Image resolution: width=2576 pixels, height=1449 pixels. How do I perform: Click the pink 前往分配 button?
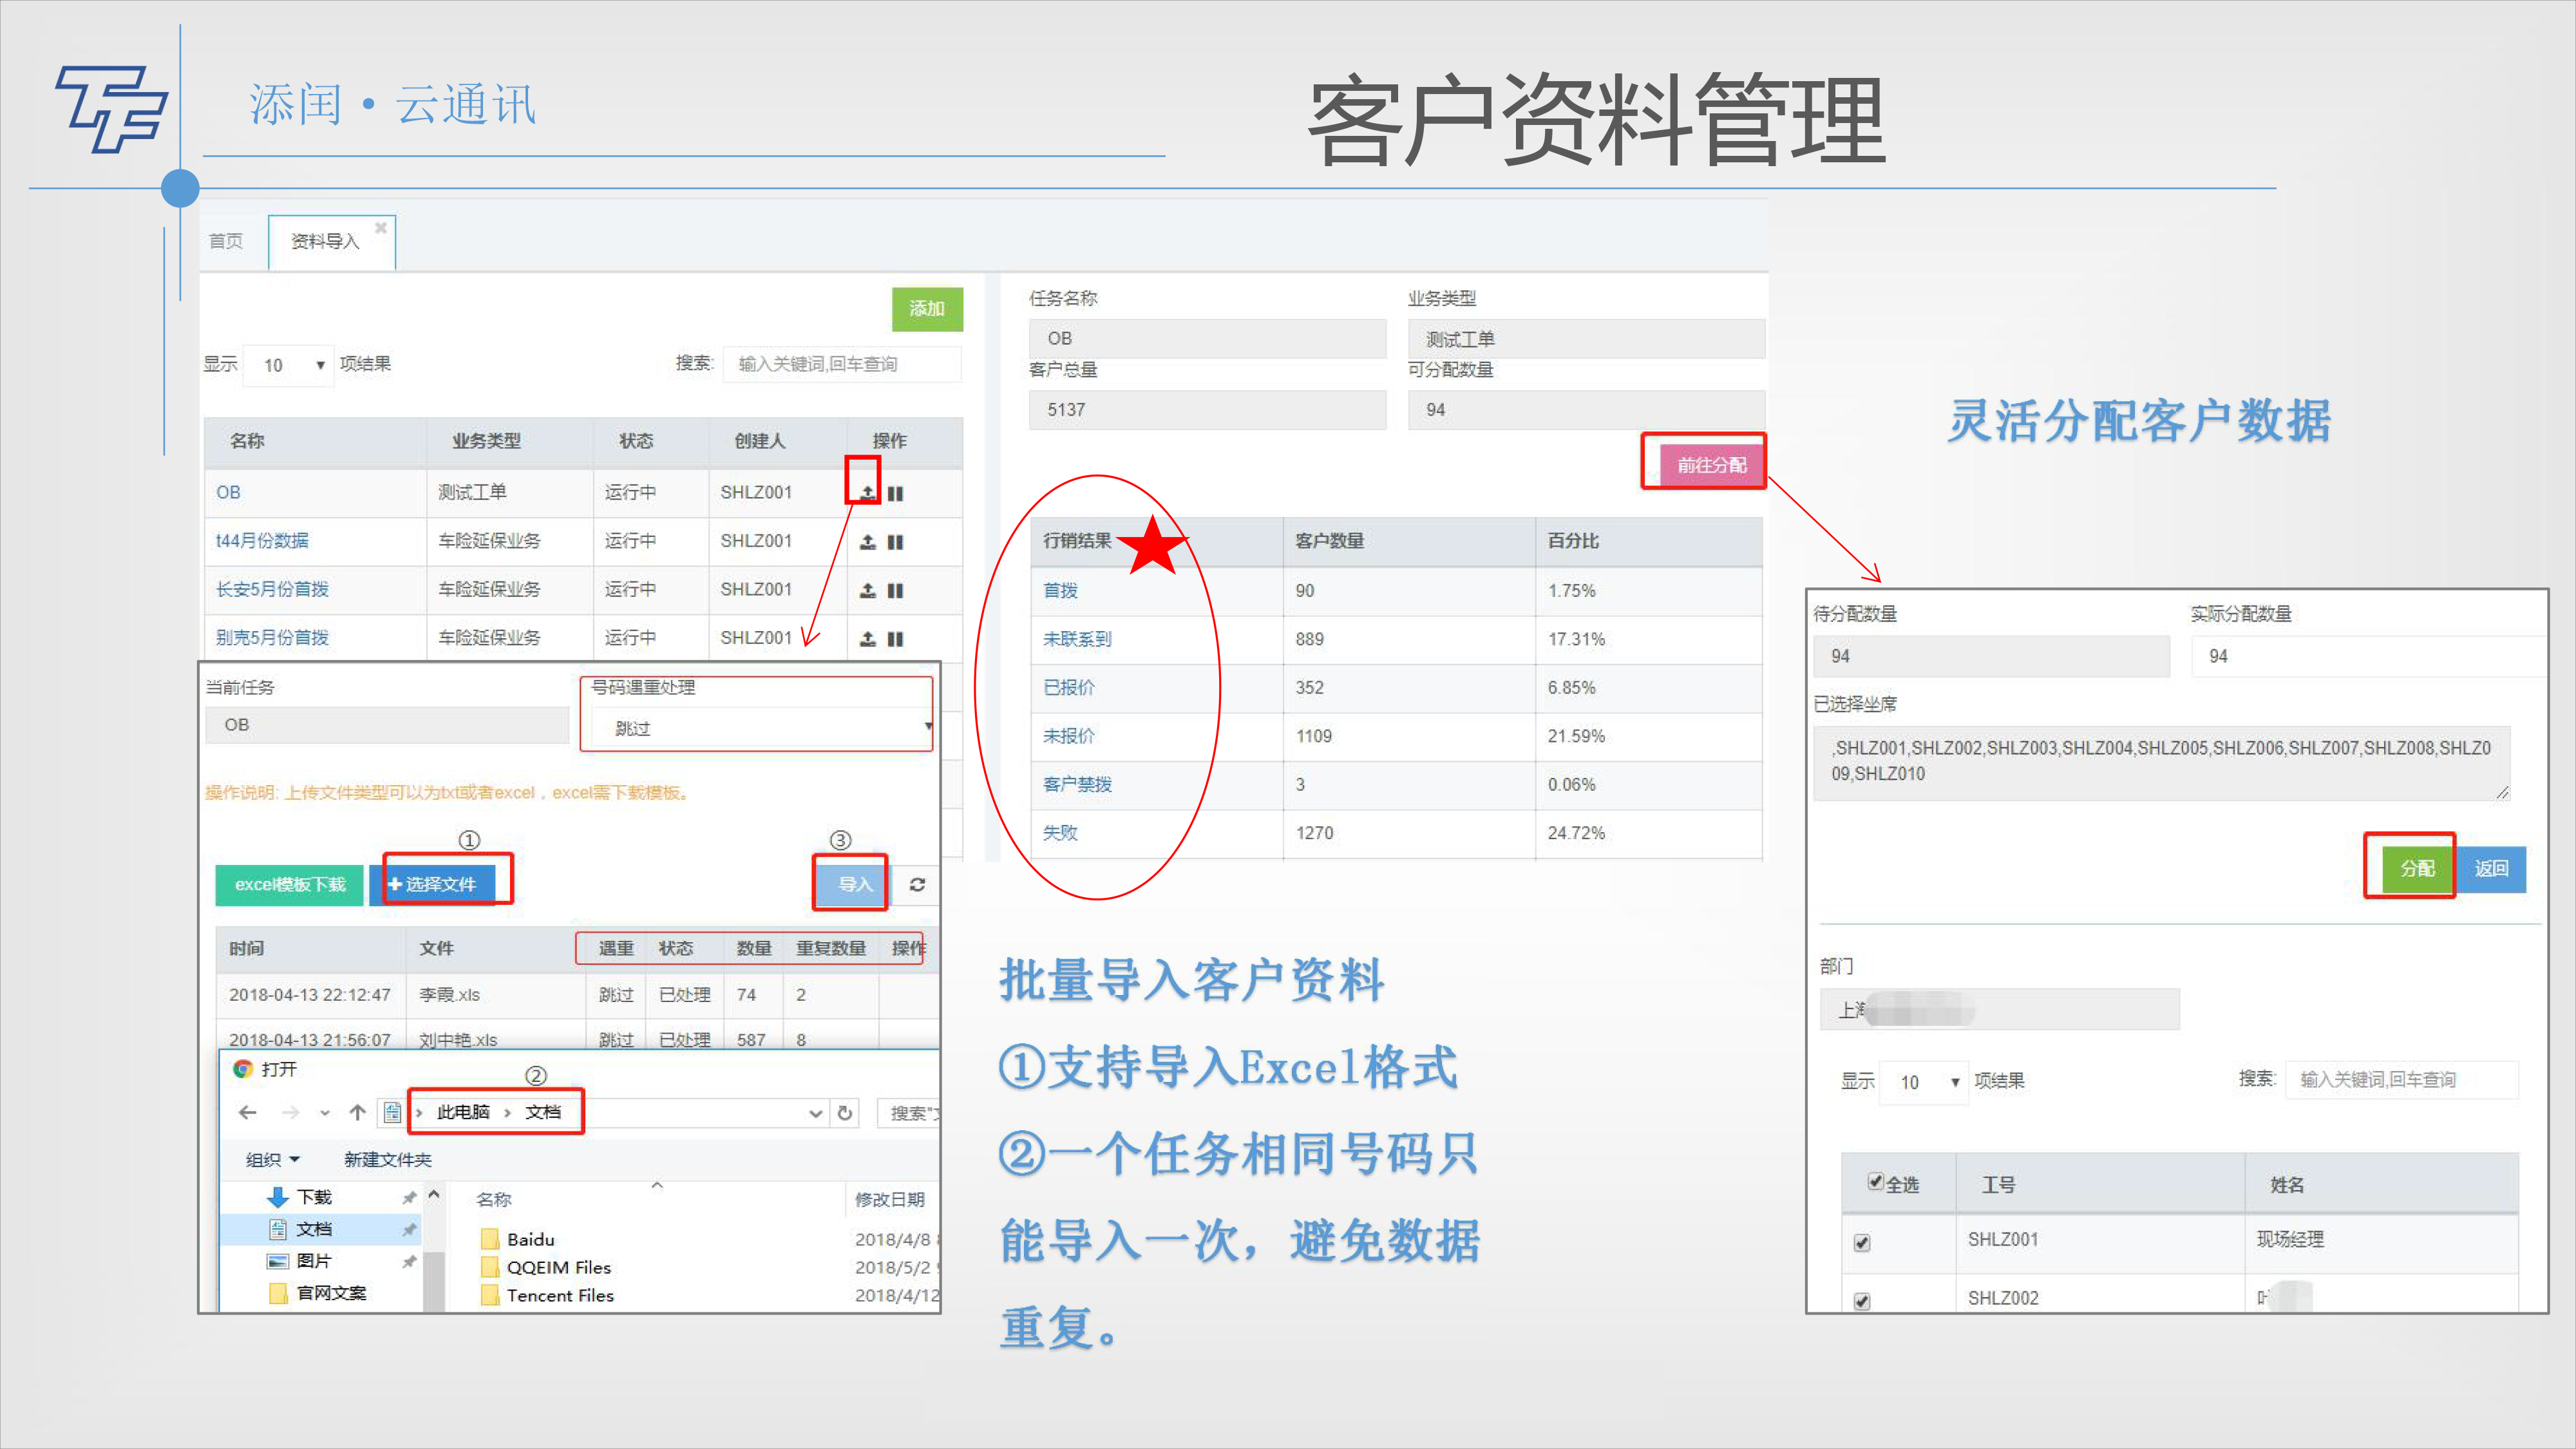pos(1711,465)
